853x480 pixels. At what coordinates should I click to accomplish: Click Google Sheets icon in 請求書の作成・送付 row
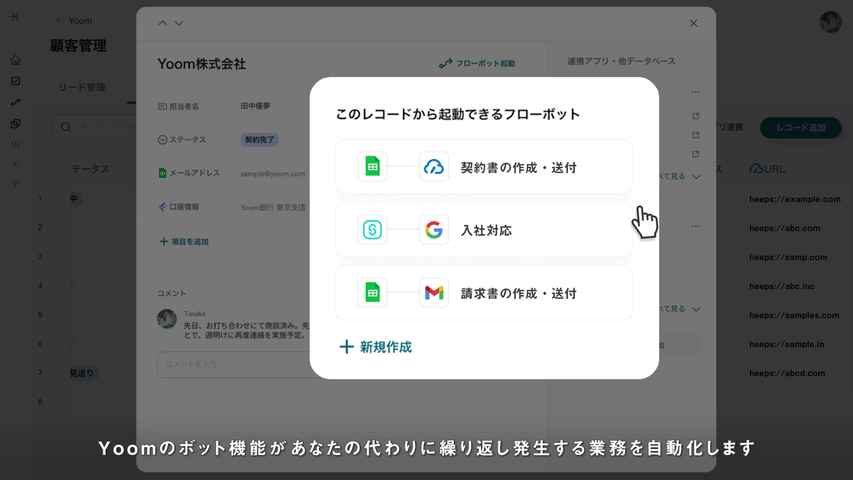pyautogui.click(x=372, y=293)
